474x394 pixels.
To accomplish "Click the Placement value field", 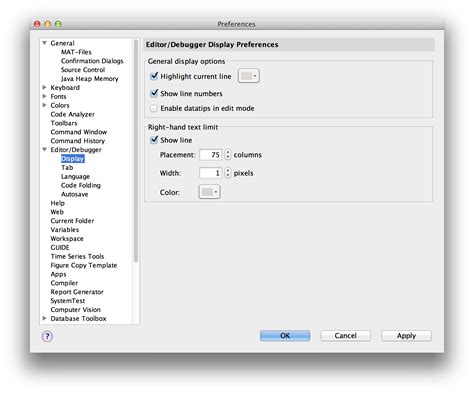I will (x=211, y=155).
